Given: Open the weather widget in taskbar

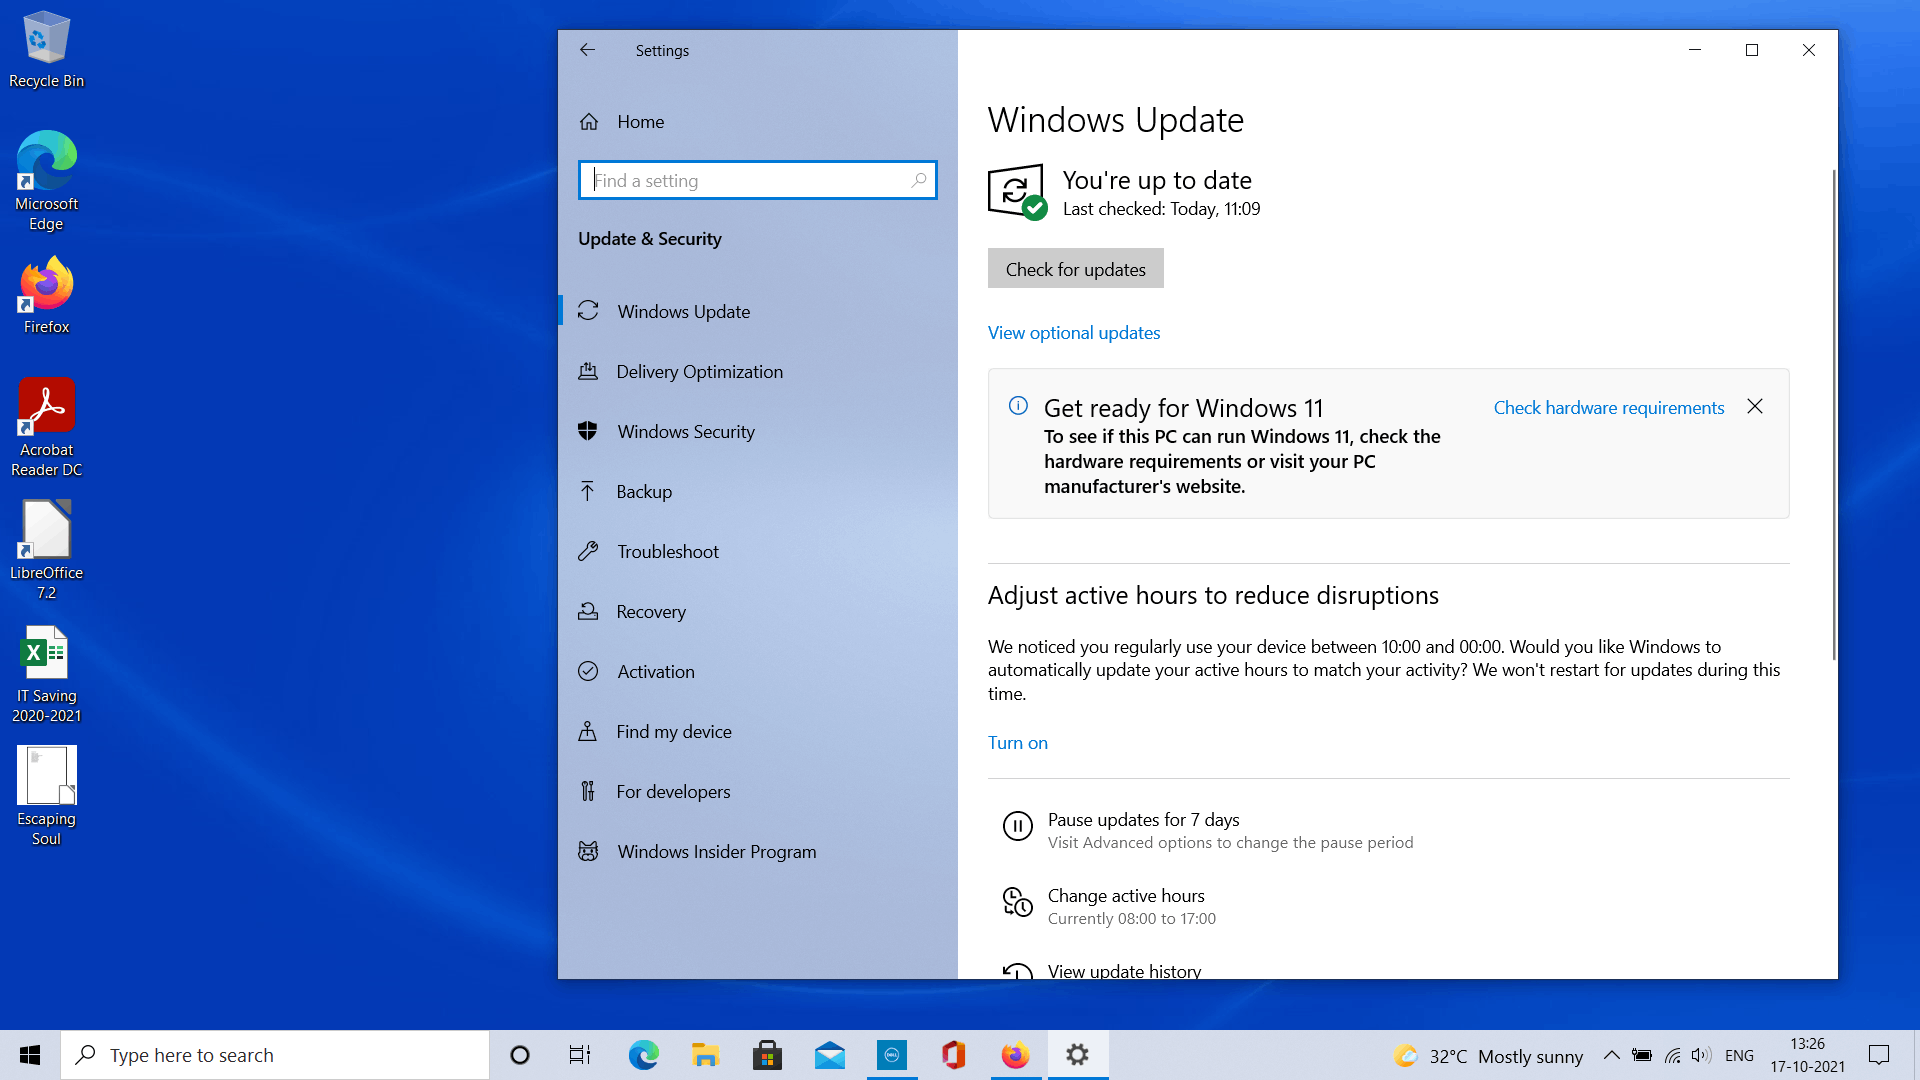Looking at the screenshot, I should coord(1487,1056).
